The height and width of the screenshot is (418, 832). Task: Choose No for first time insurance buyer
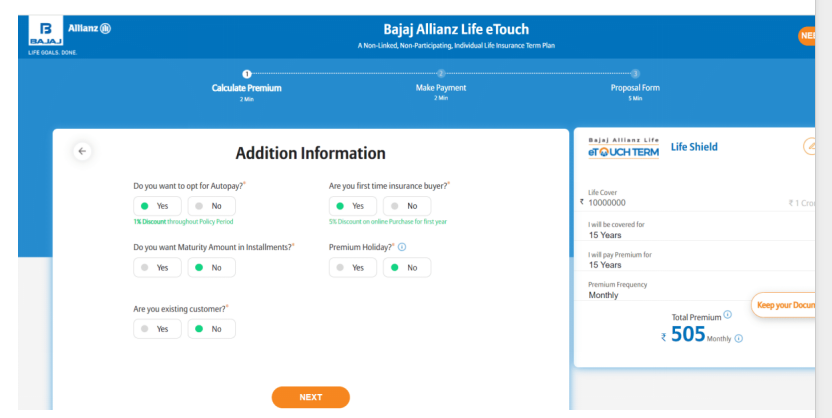pyautogui.click(x=407, y=206)
